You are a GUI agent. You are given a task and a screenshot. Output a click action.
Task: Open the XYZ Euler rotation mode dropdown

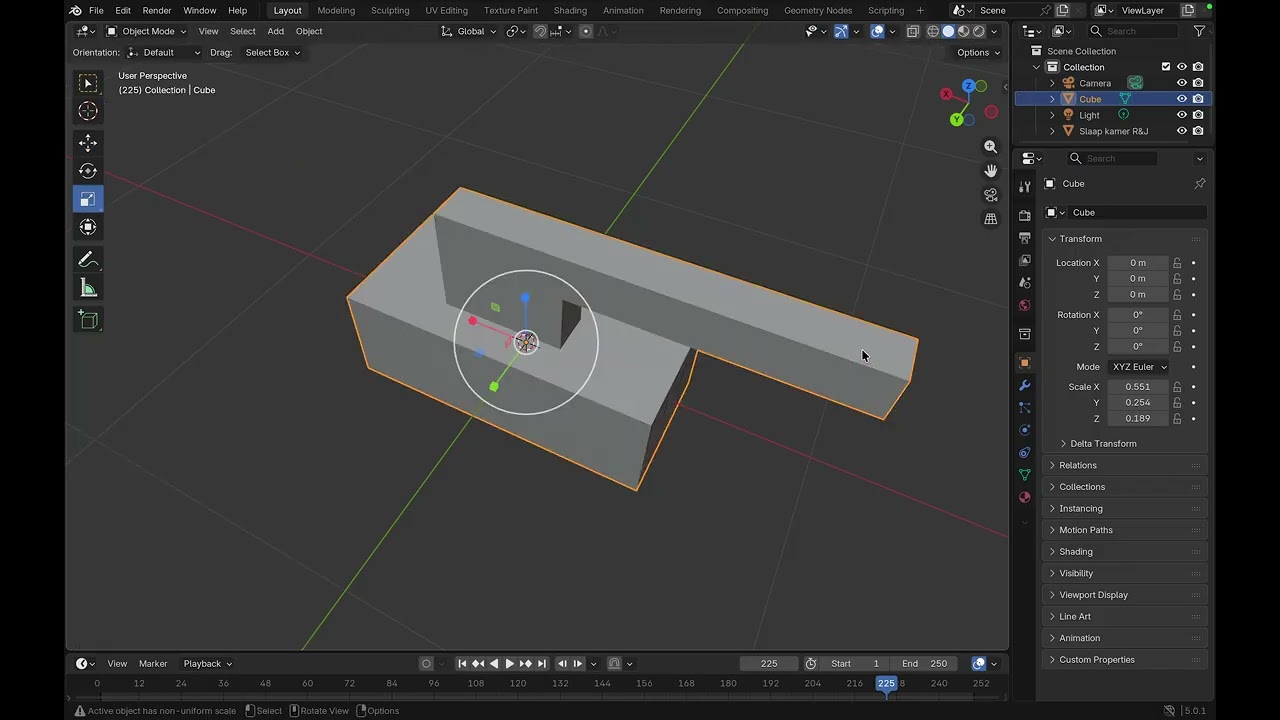(1138, 367)
